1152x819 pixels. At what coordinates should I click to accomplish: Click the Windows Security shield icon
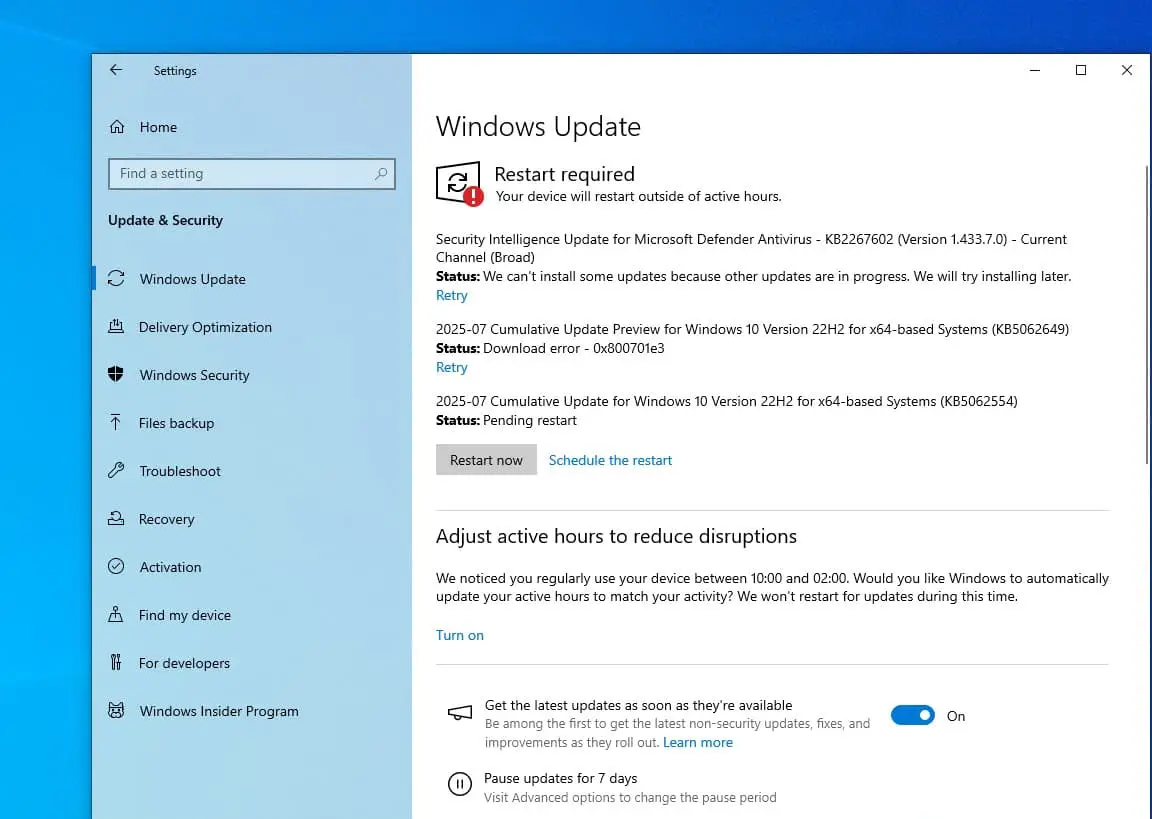point(116,374)
